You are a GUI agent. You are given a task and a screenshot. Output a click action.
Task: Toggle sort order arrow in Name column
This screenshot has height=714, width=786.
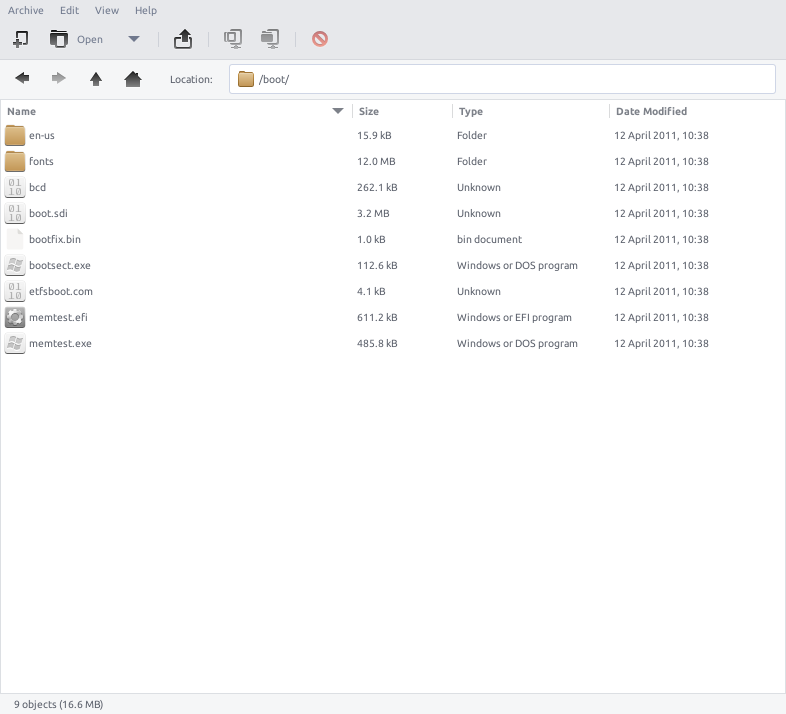338,111
